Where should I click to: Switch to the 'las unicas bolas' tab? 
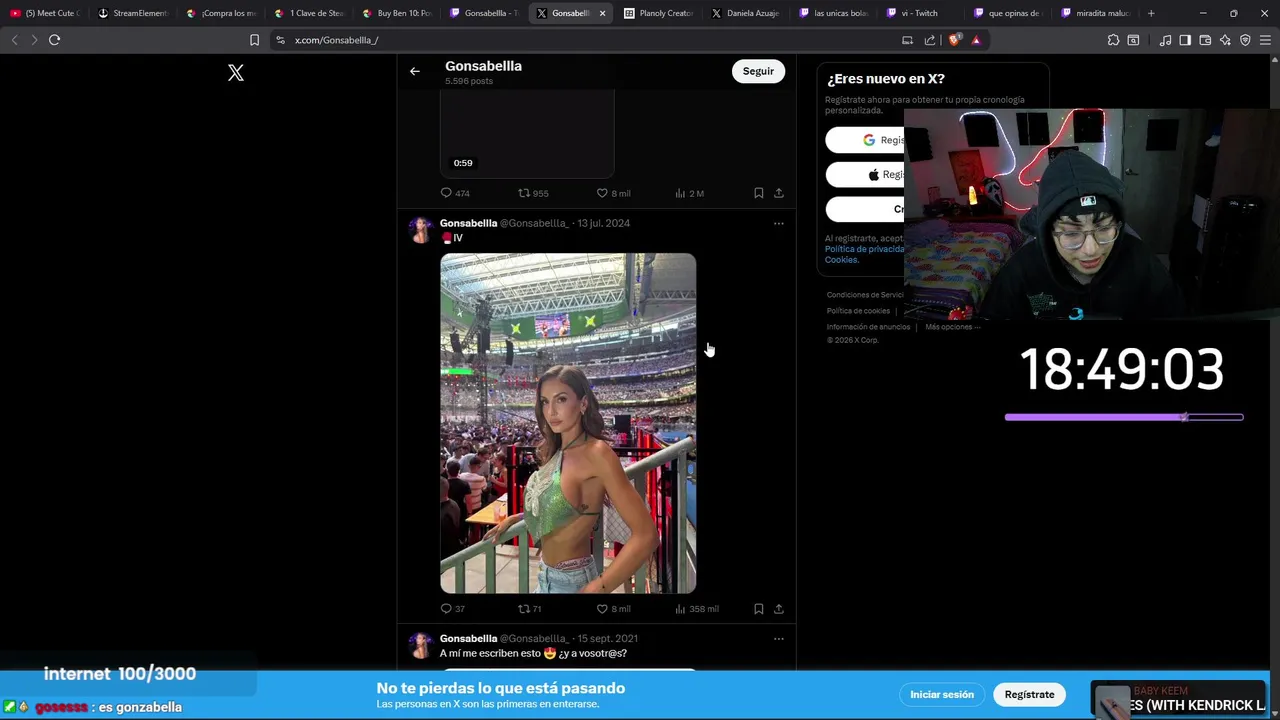[x=834, y=13]
